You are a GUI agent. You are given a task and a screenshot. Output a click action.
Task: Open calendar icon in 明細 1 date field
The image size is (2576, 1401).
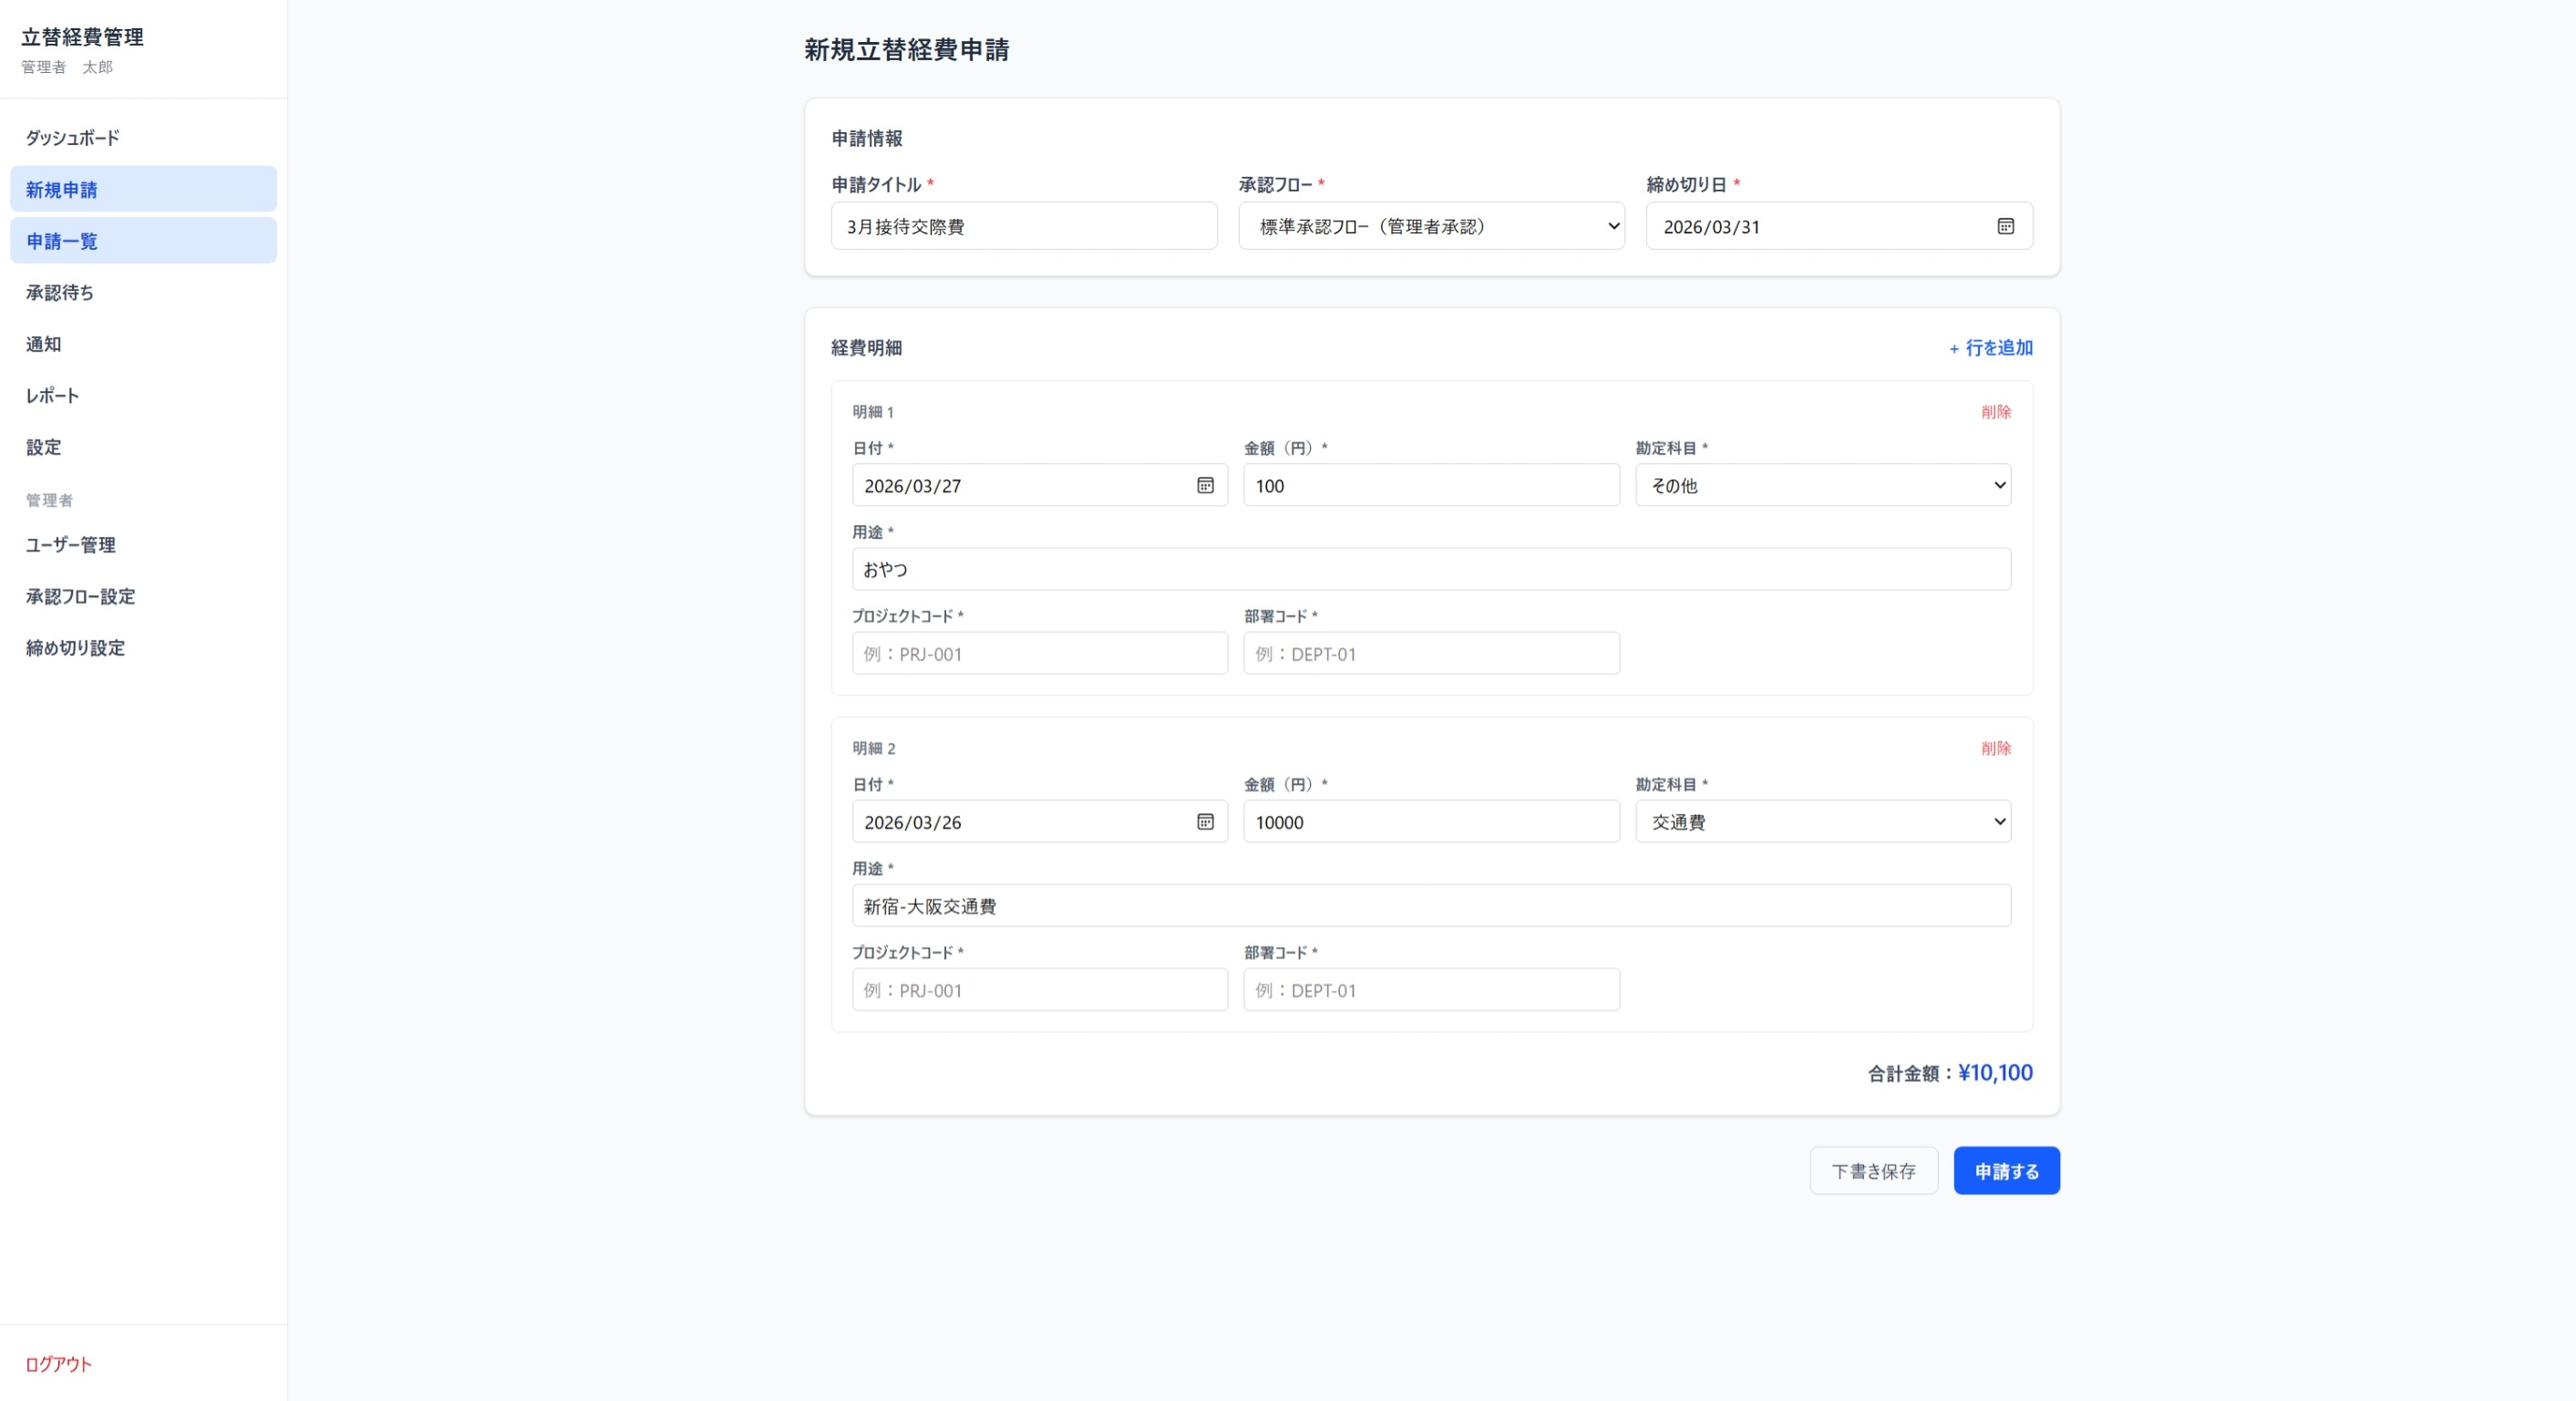click(x=1205, y=485)
